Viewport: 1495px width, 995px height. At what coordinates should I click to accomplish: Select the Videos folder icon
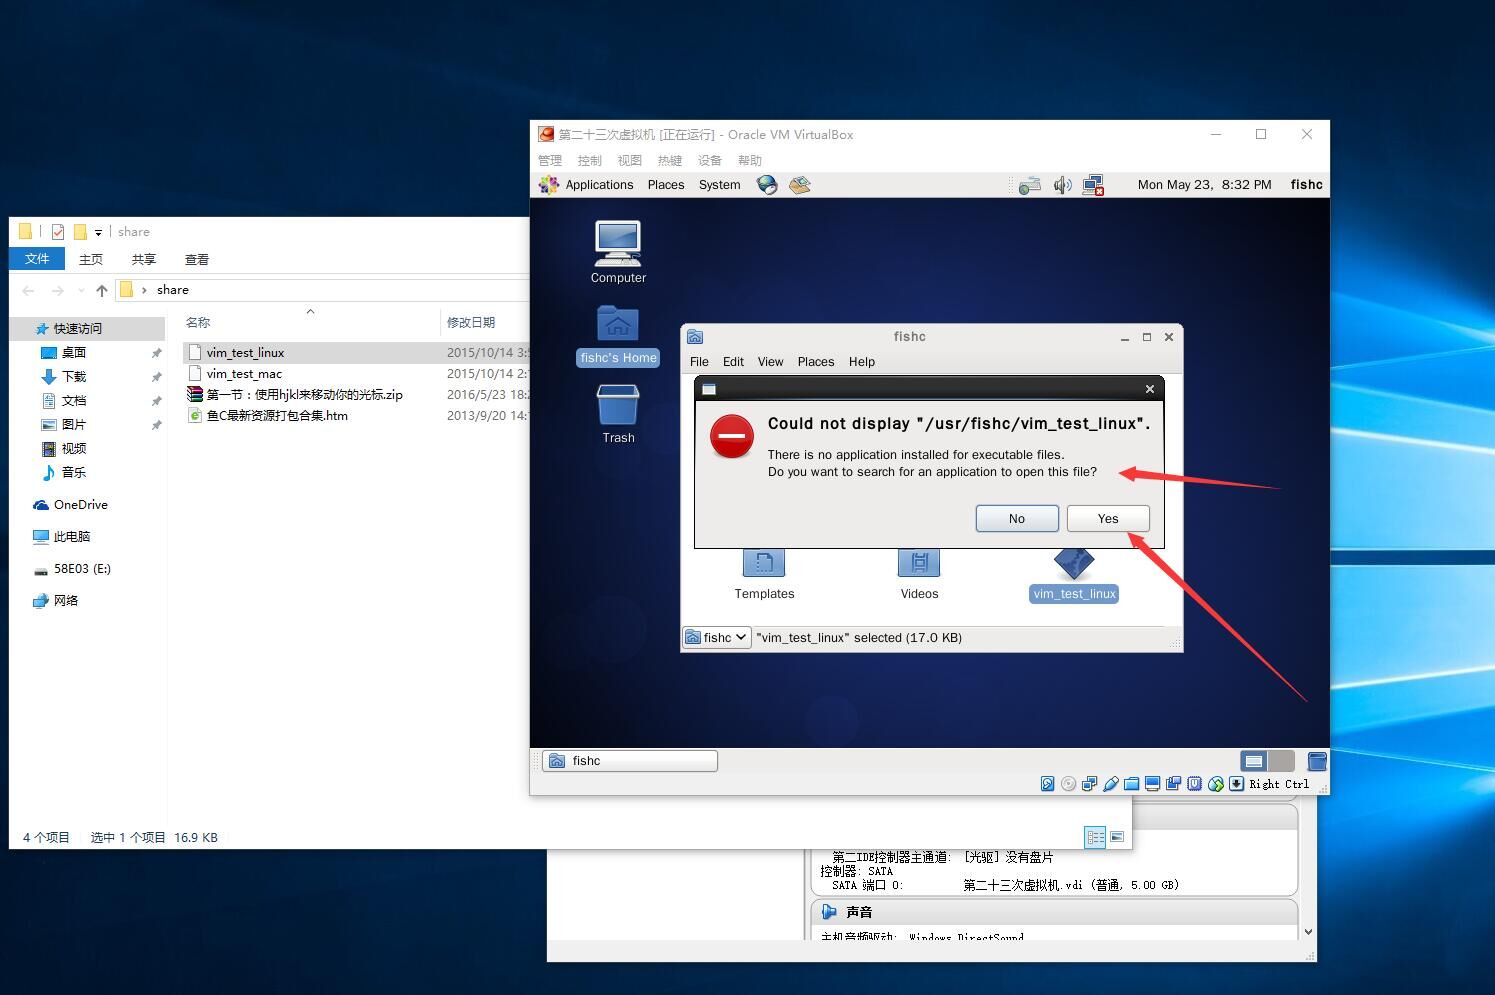coord(919,575)
